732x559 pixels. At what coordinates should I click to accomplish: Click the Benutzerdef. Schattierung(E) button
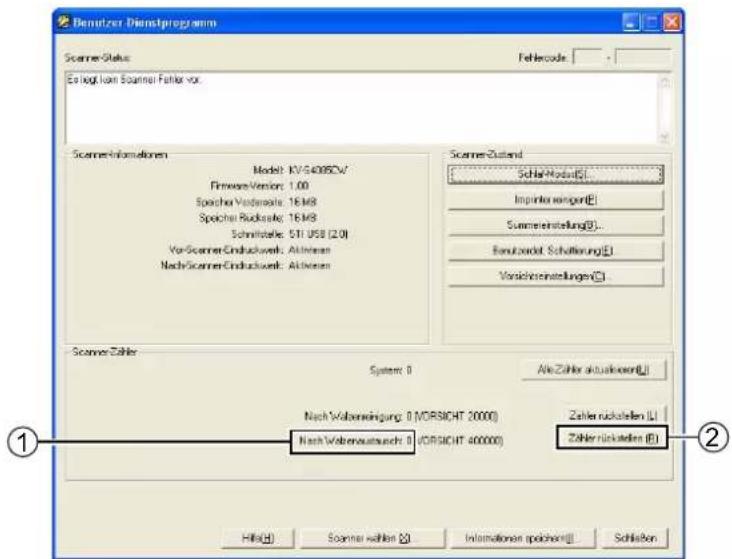tap(555, 251)
